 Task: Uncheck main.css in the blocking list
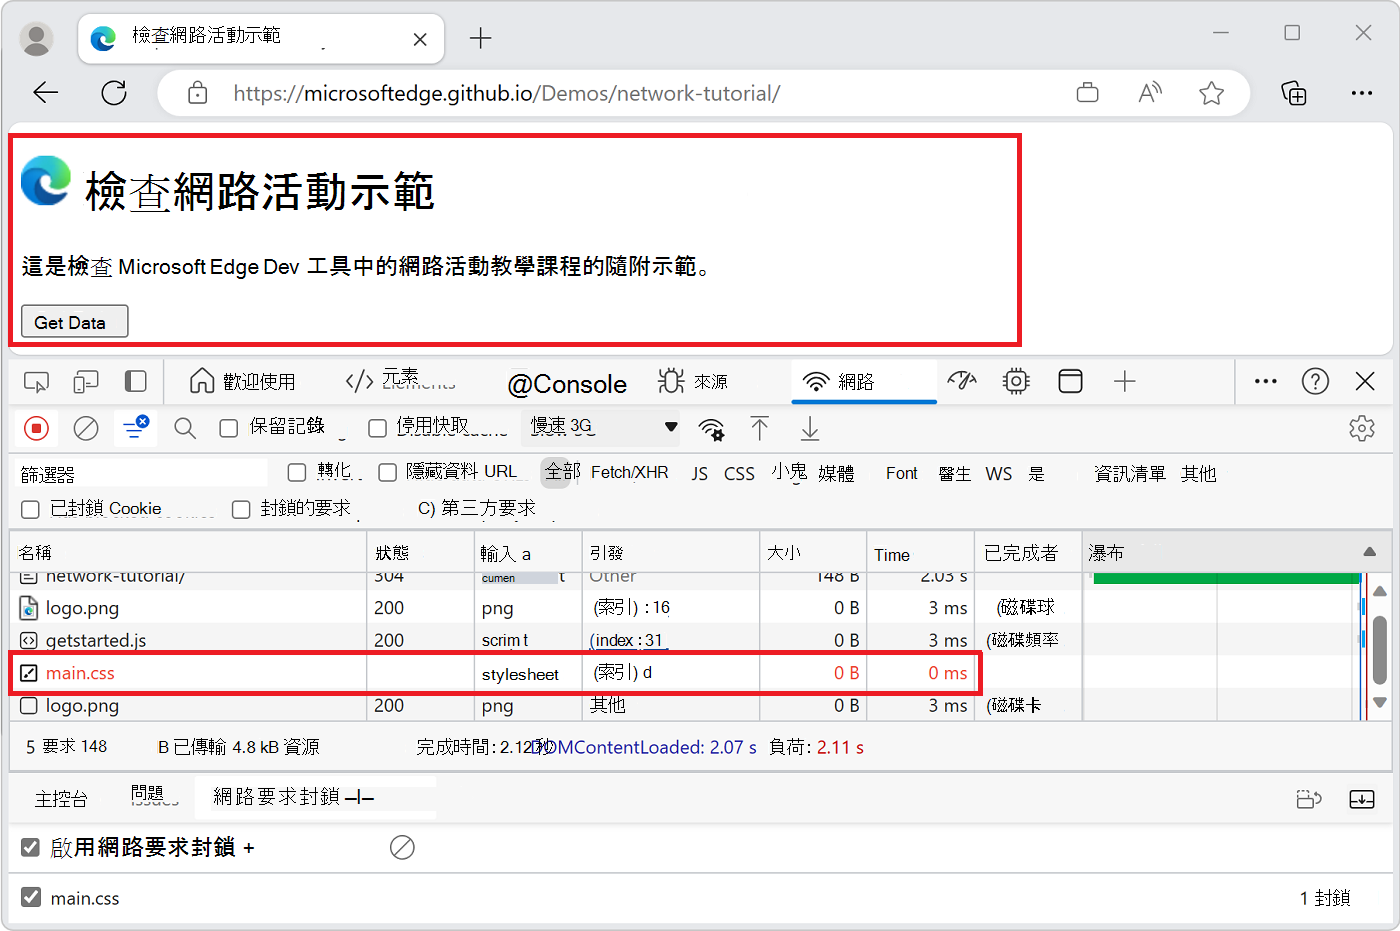[x=29, y=897]
